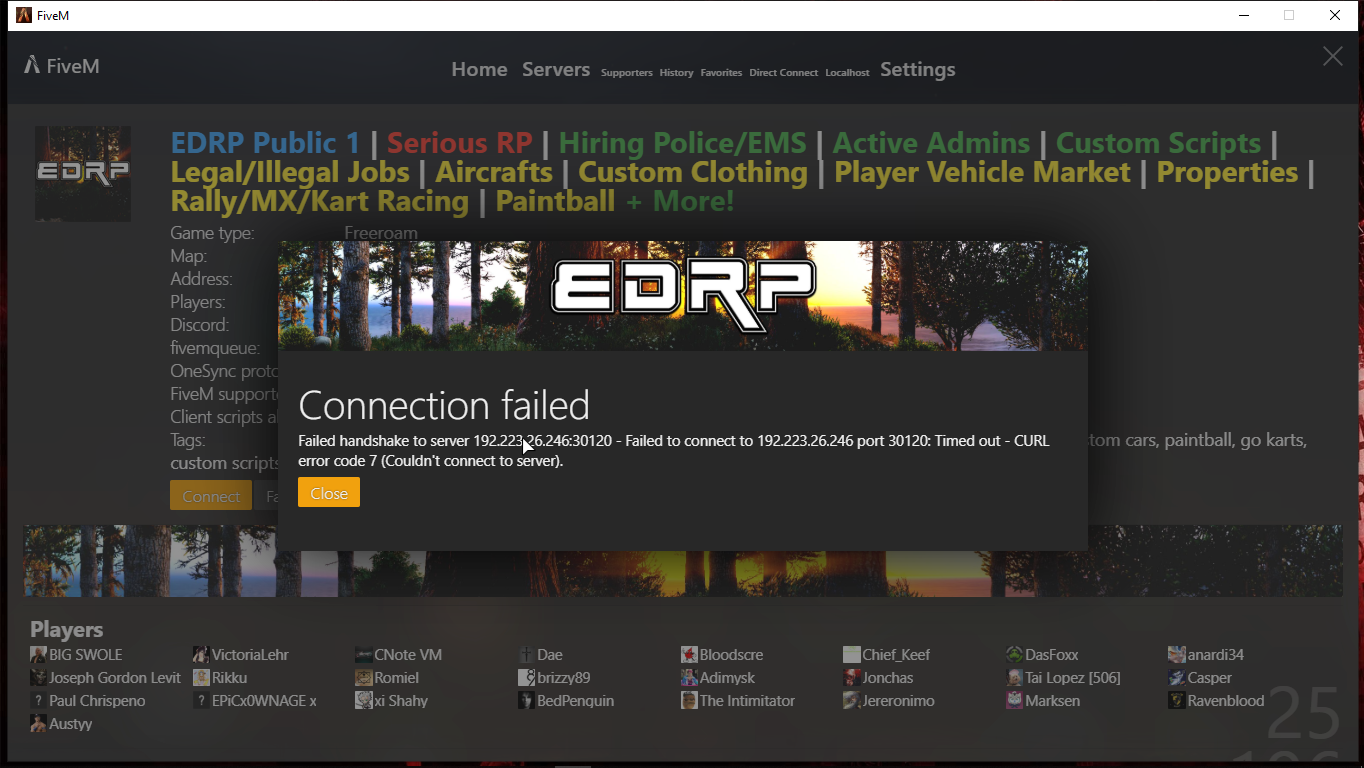Click The Intimitator player avatar
This screenshot has width=1364, height=768.
click(x=689, y=701)
